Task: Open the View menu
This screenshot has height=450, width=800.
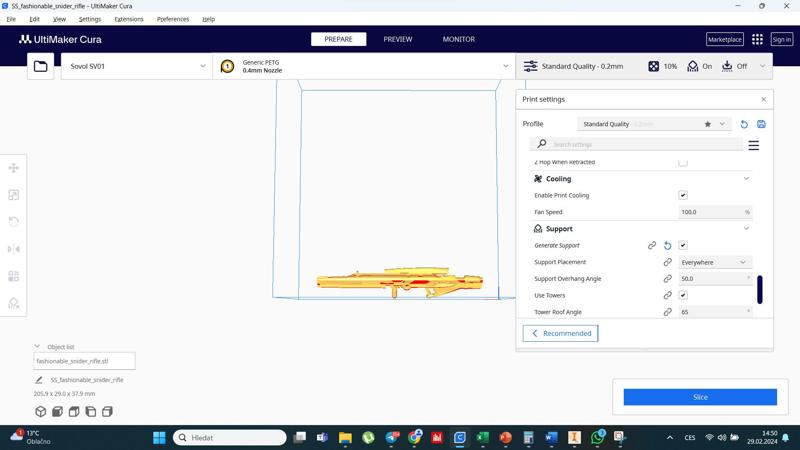Action: [59, 19]
